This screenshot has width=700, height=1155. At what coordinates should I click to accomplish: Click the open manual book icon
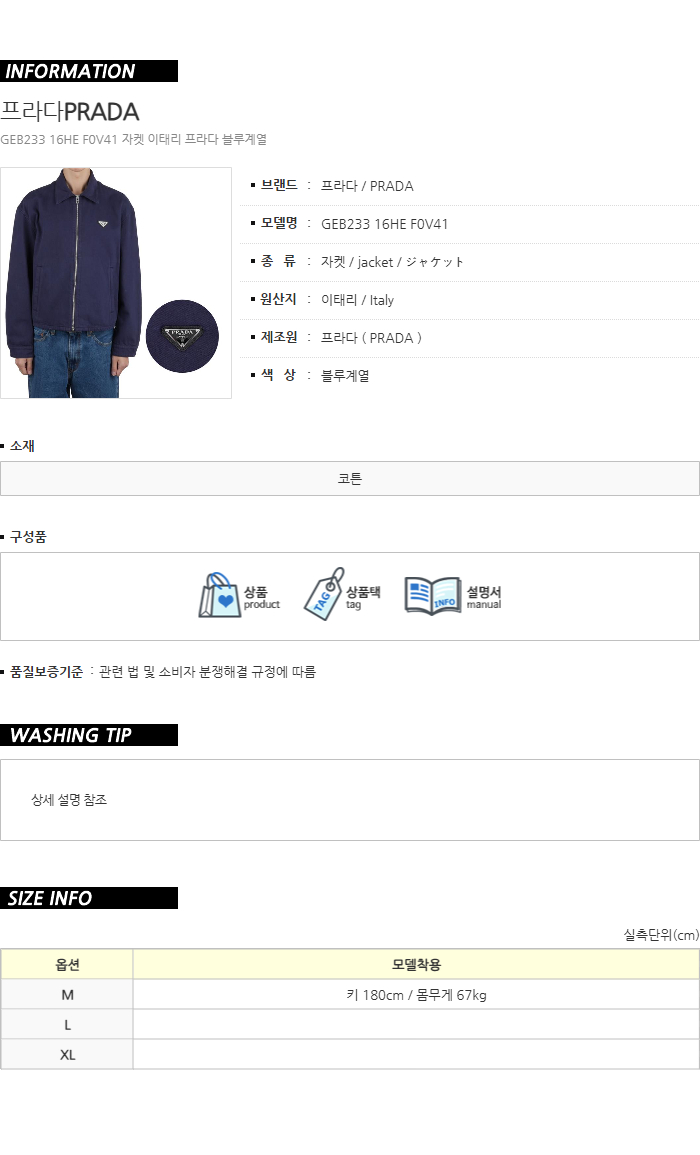tap(433, 595)
